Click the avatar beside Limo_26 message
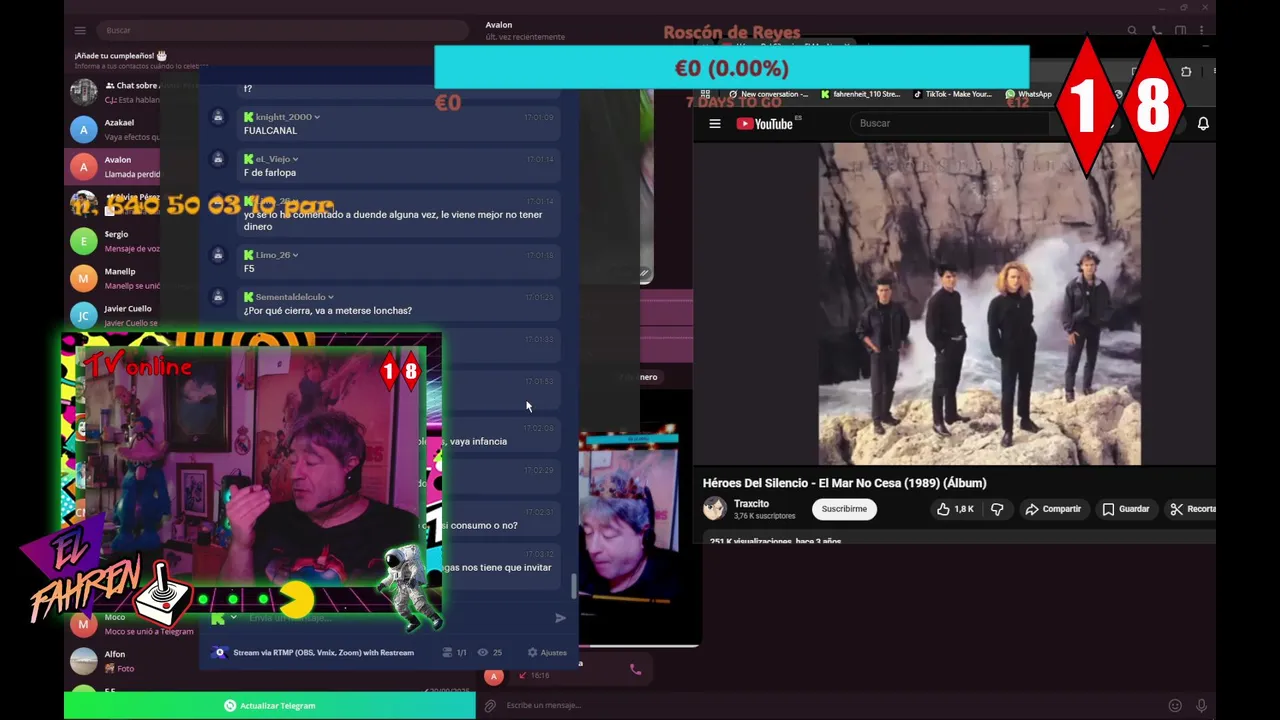1280x720 pixels. (218, 256)
